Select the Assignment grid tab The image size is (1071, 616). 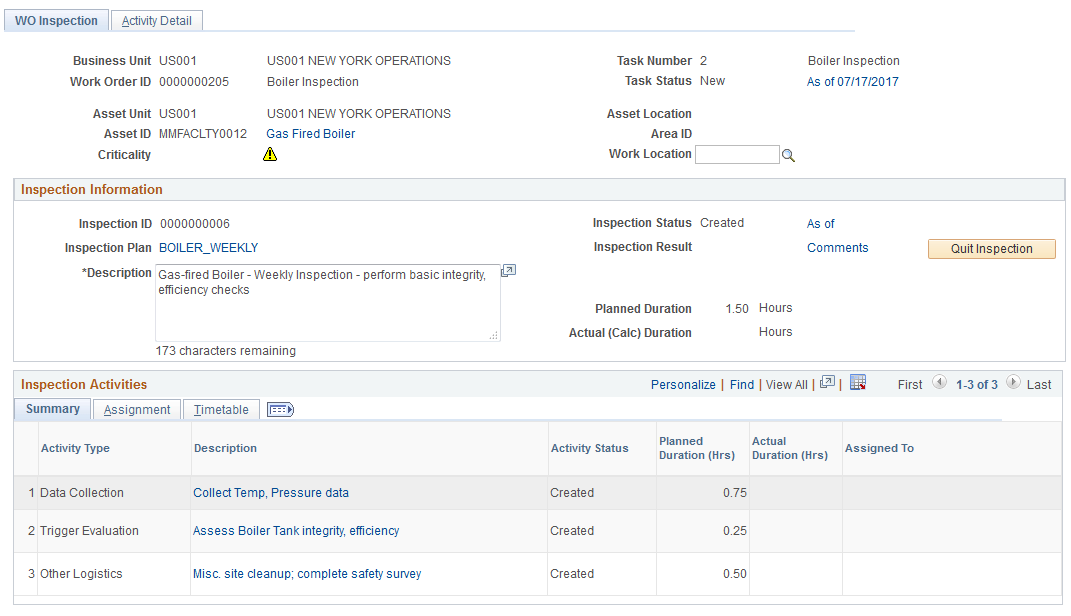(x=137, y=410)
